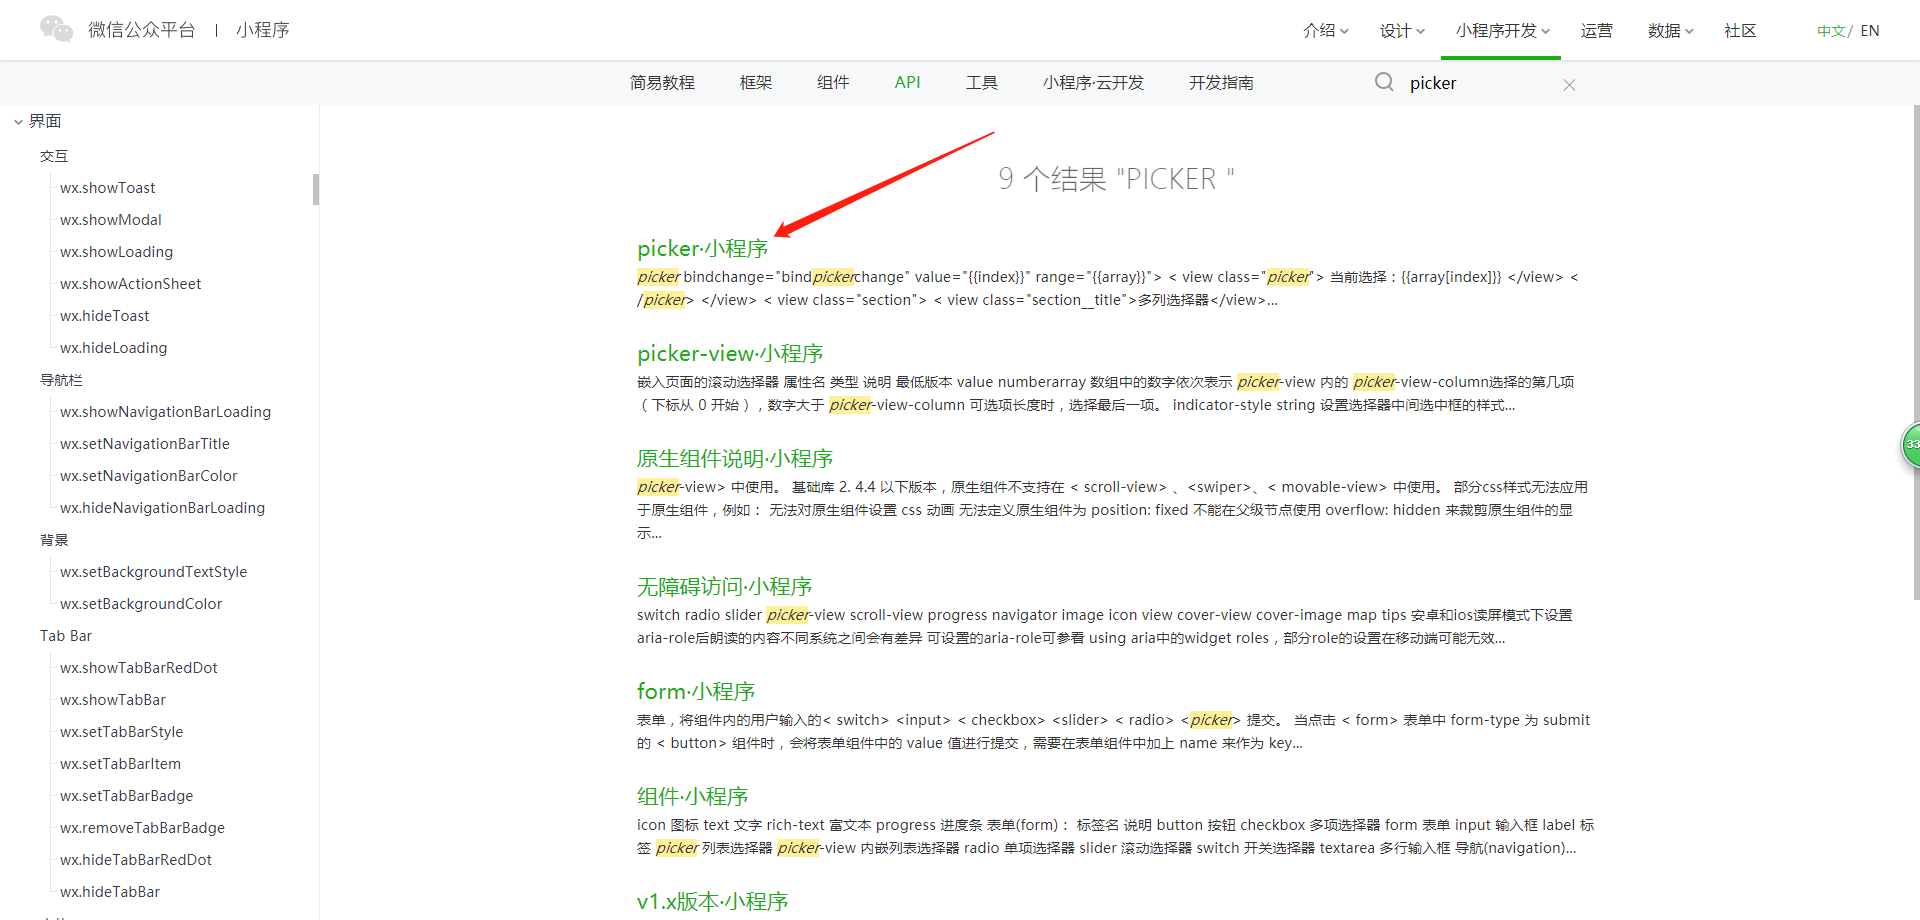Open the 小程序开发 dropdown menu
1920x920 pixels.
coord(1502,31)
